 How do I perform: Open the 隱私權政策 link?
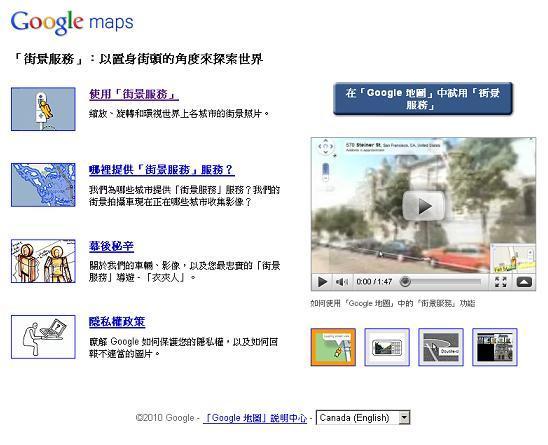(117, 322)
